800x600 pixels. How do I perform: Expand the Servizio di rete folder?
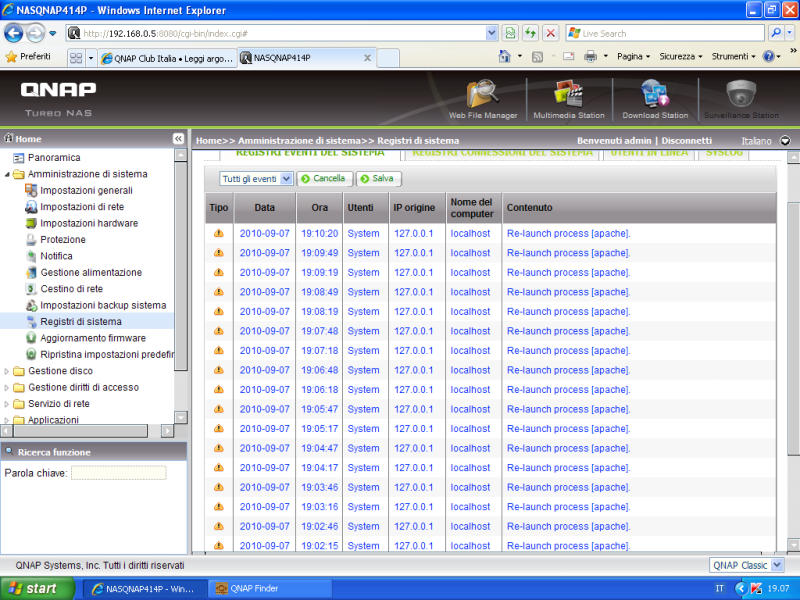(8, 404)
